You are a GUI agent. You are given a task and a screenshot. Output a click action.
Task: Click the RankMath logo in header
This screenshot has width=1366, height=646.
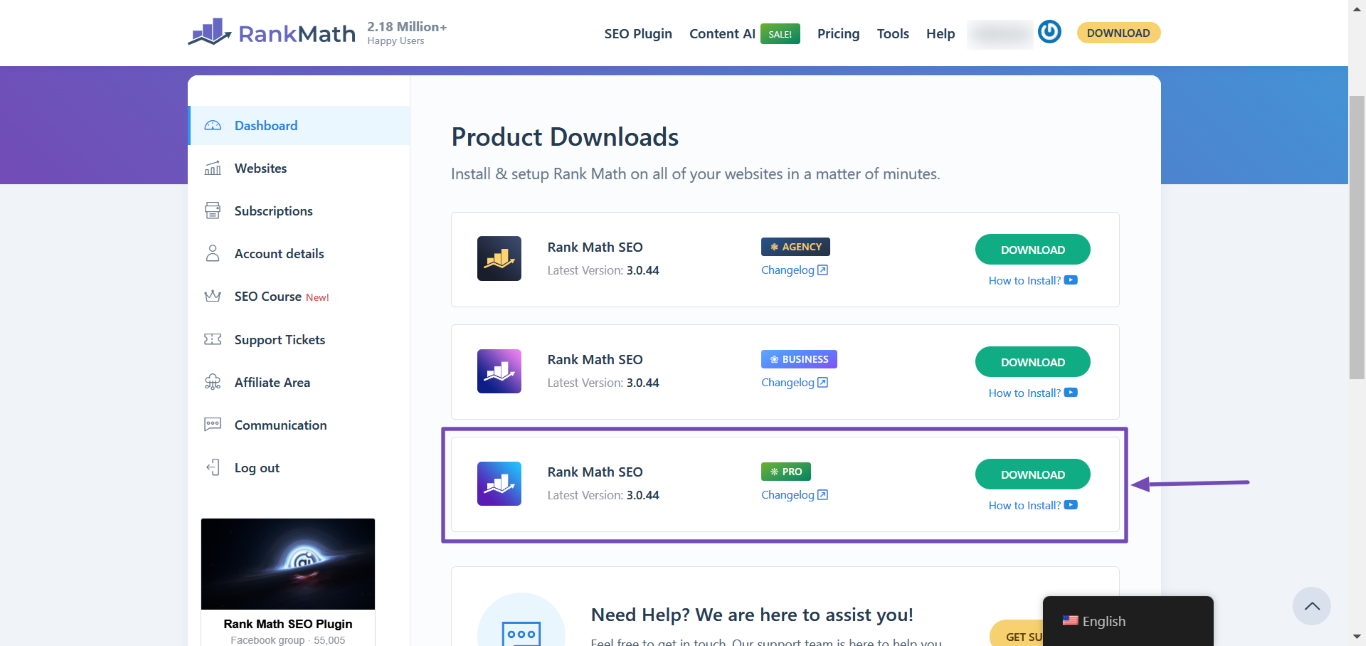271,33
